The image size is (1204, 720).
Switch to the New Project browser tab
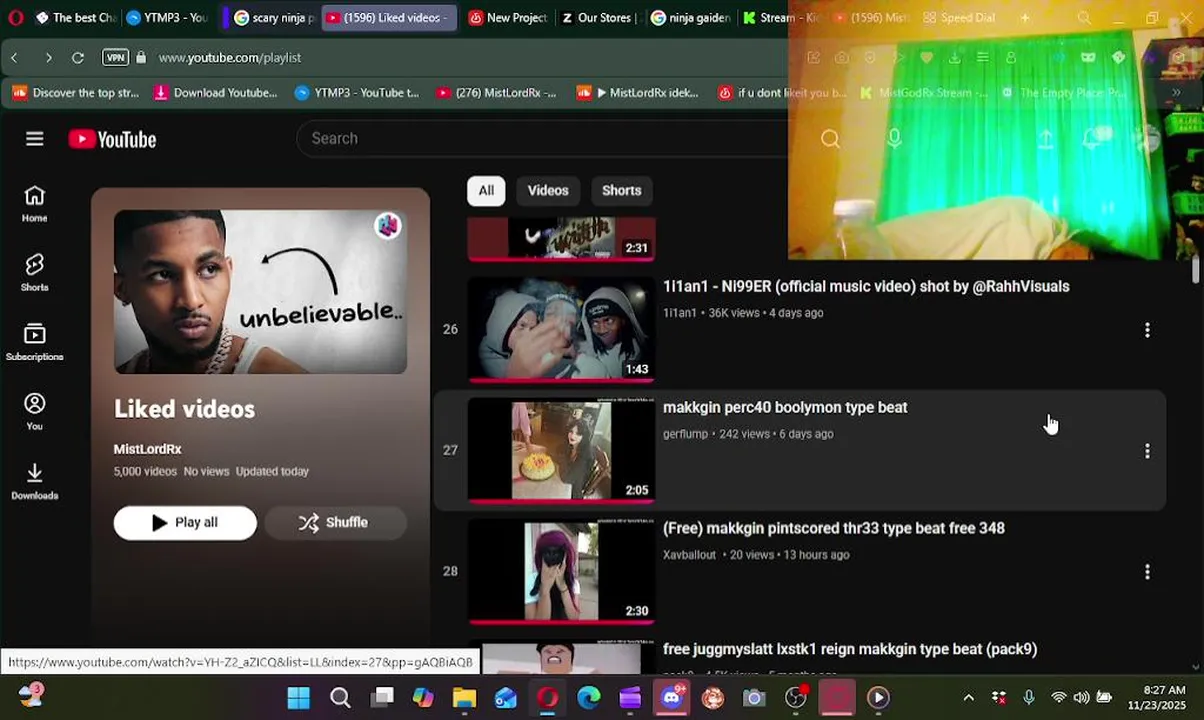click(508, 18)
